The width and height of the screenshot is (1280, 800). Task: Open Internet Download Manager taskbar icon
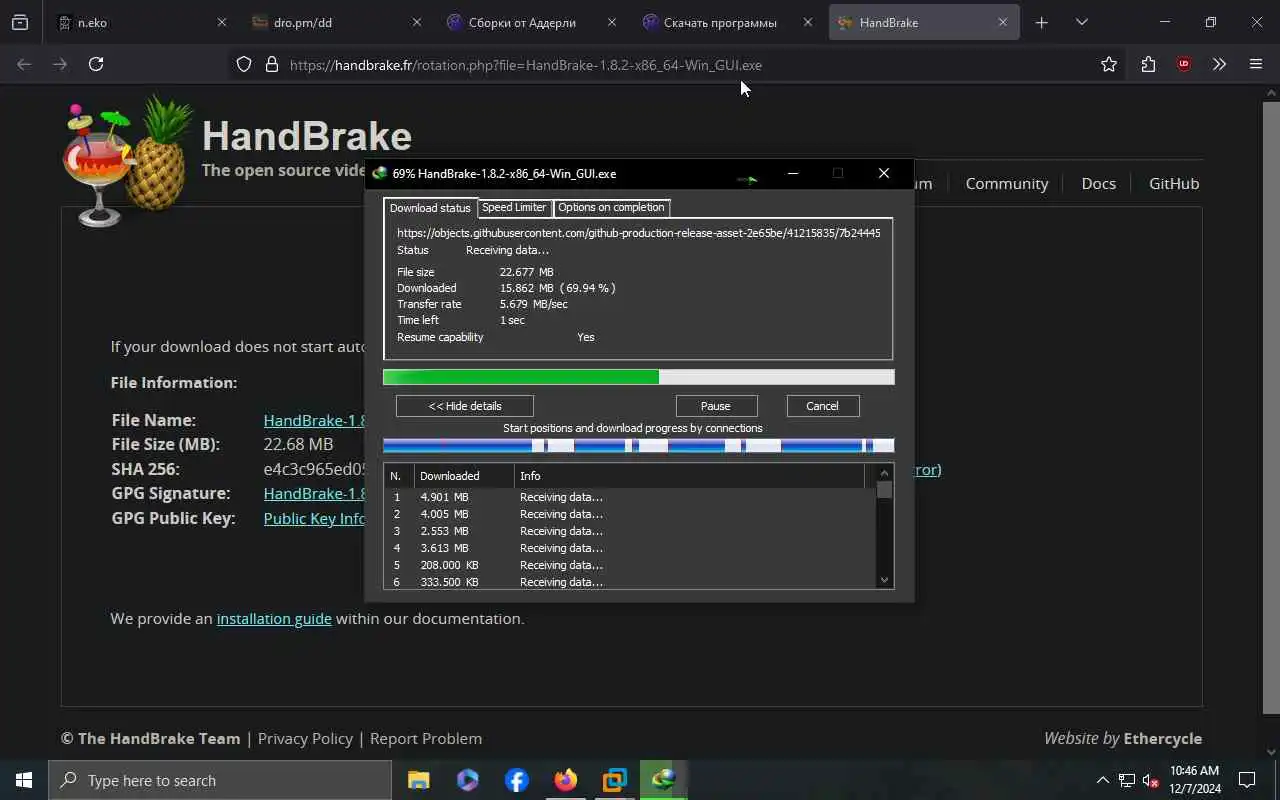coord(664,780)
